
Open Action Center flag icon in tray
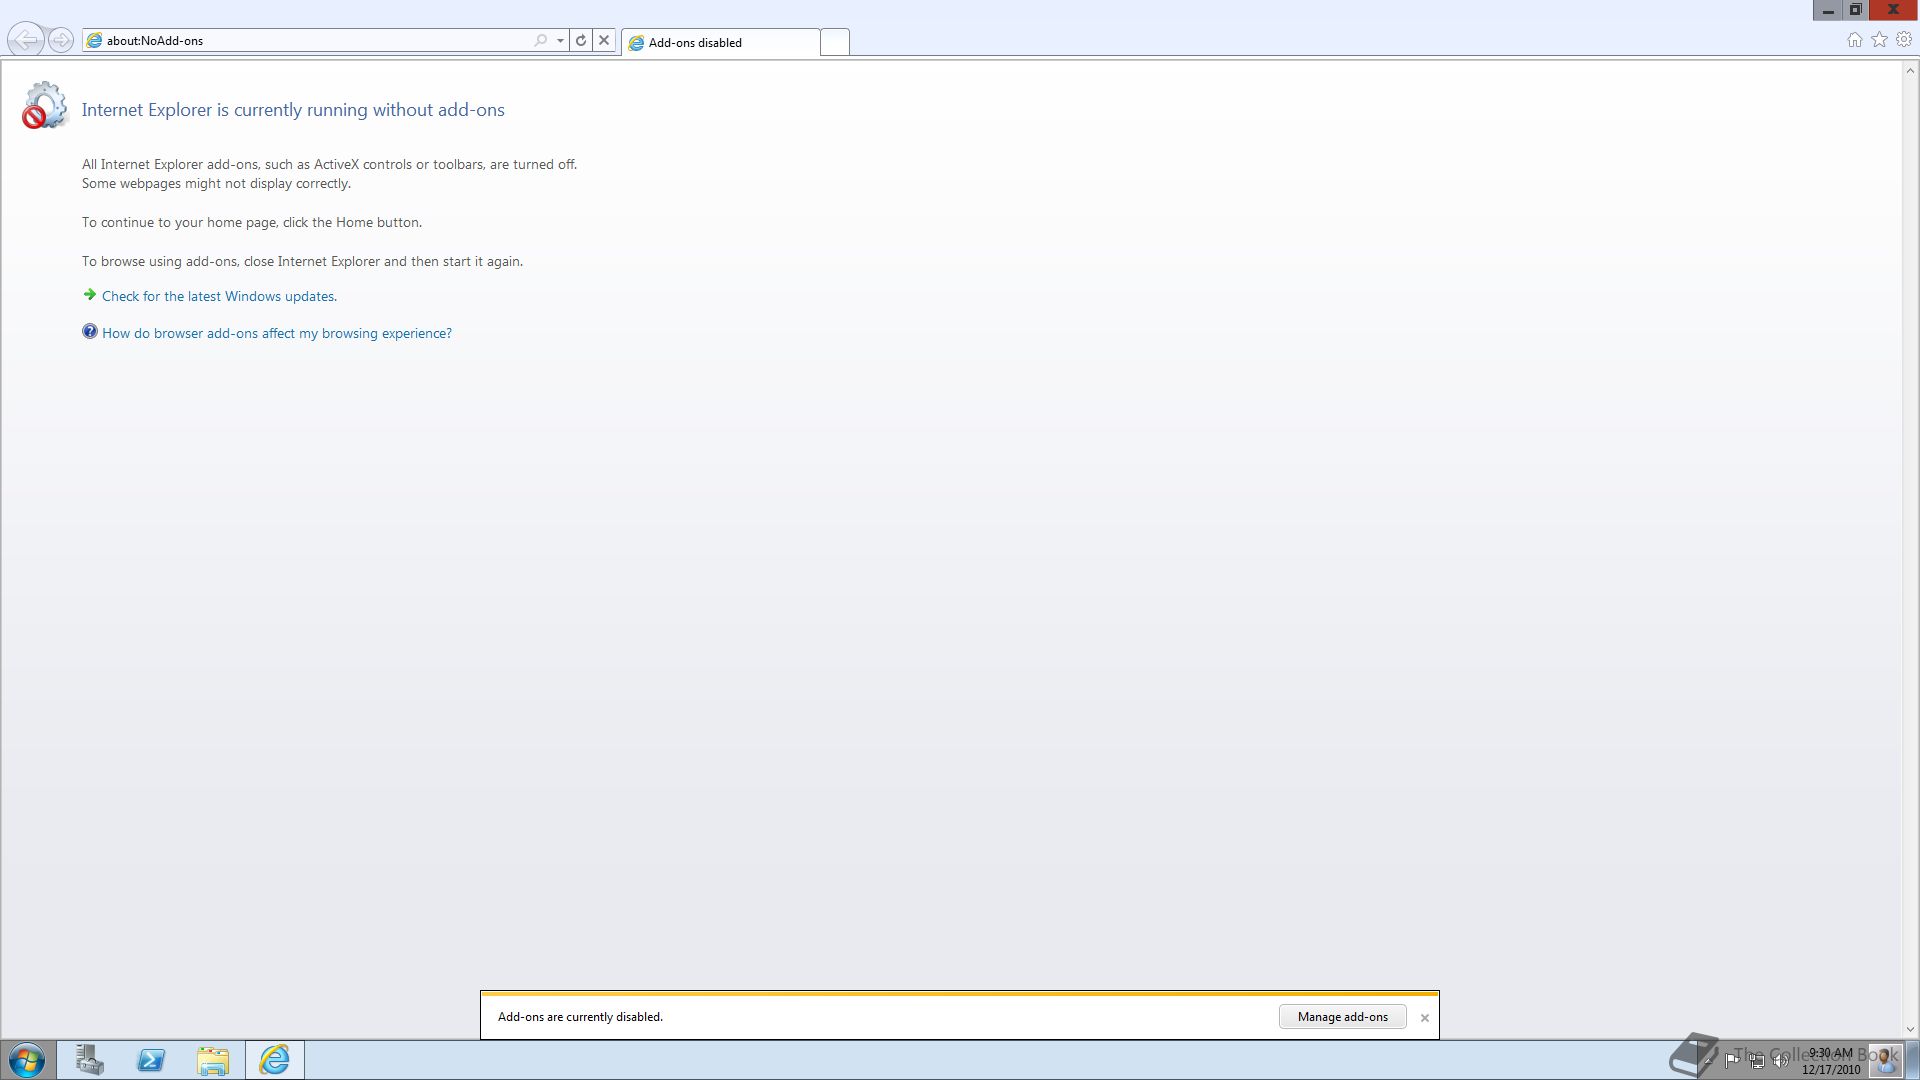click(x=1732, y=1061)
